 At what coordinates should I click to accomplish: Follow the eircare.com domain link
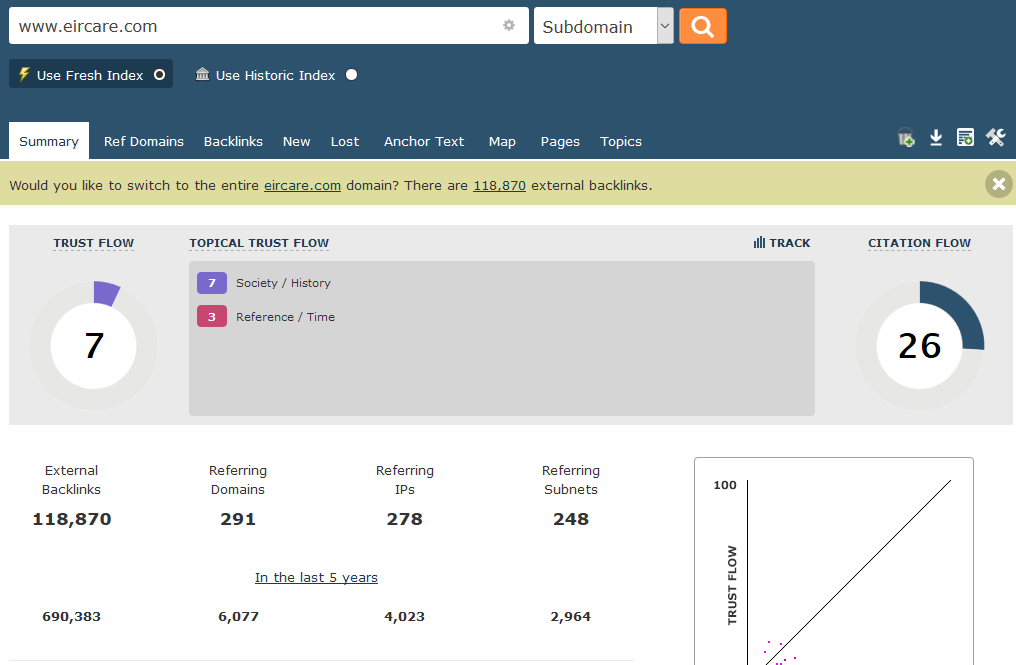[302, 186]
